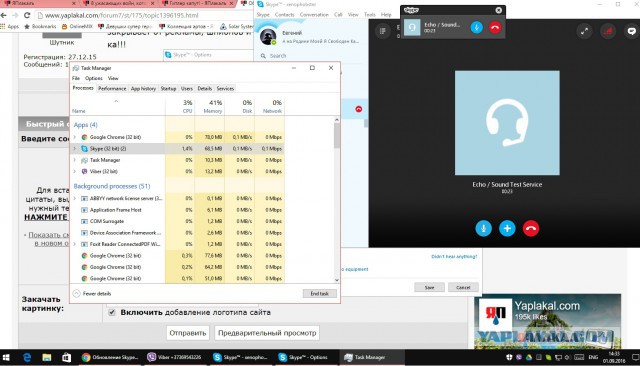Viewport: 640px width, 366px height.
Task: Mute microphone in the Skype call window
Action: click(x=483, y=228)
